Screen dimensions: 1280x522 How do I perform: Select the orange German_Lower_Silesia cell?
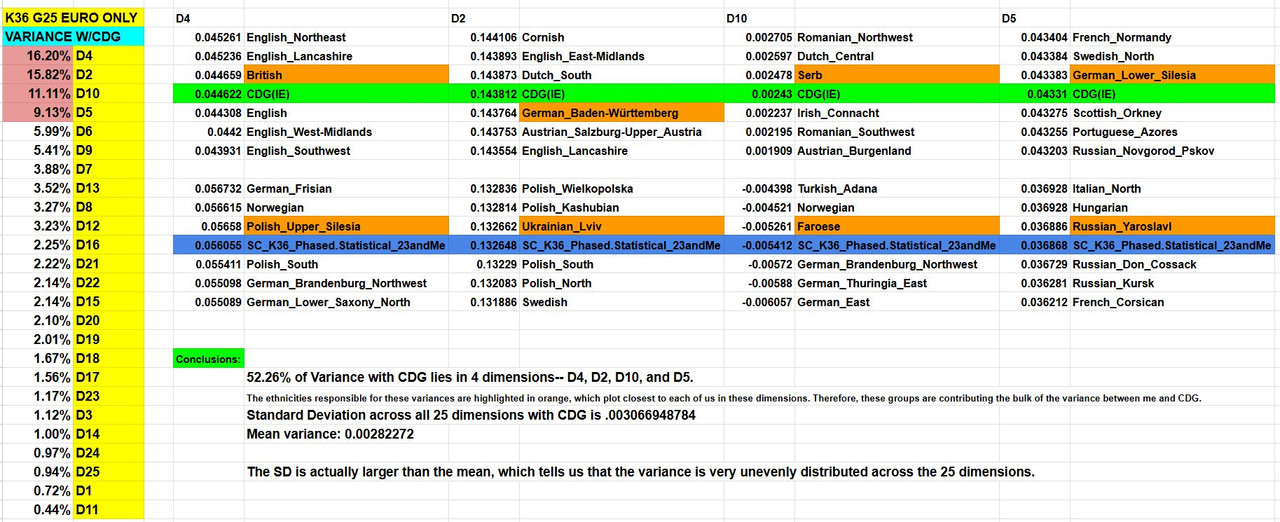point(1174,75)
